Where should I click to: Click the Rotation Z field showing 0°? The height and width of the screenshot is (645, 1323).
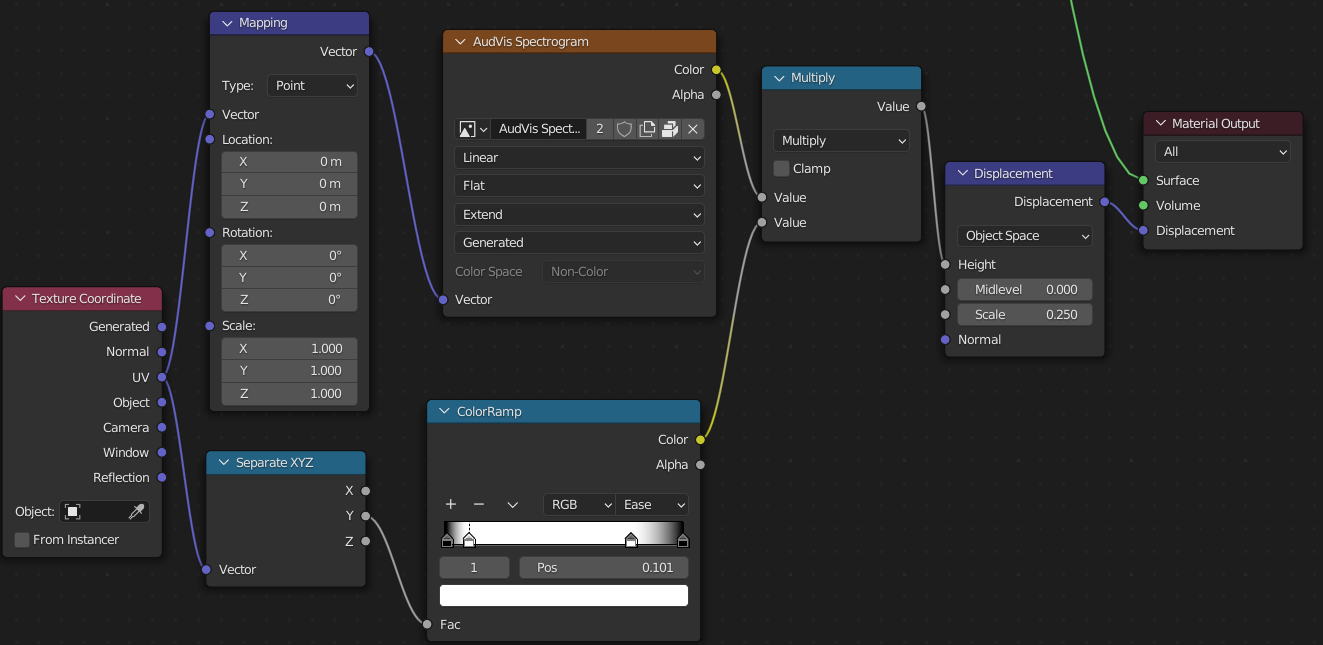(289, 300)
